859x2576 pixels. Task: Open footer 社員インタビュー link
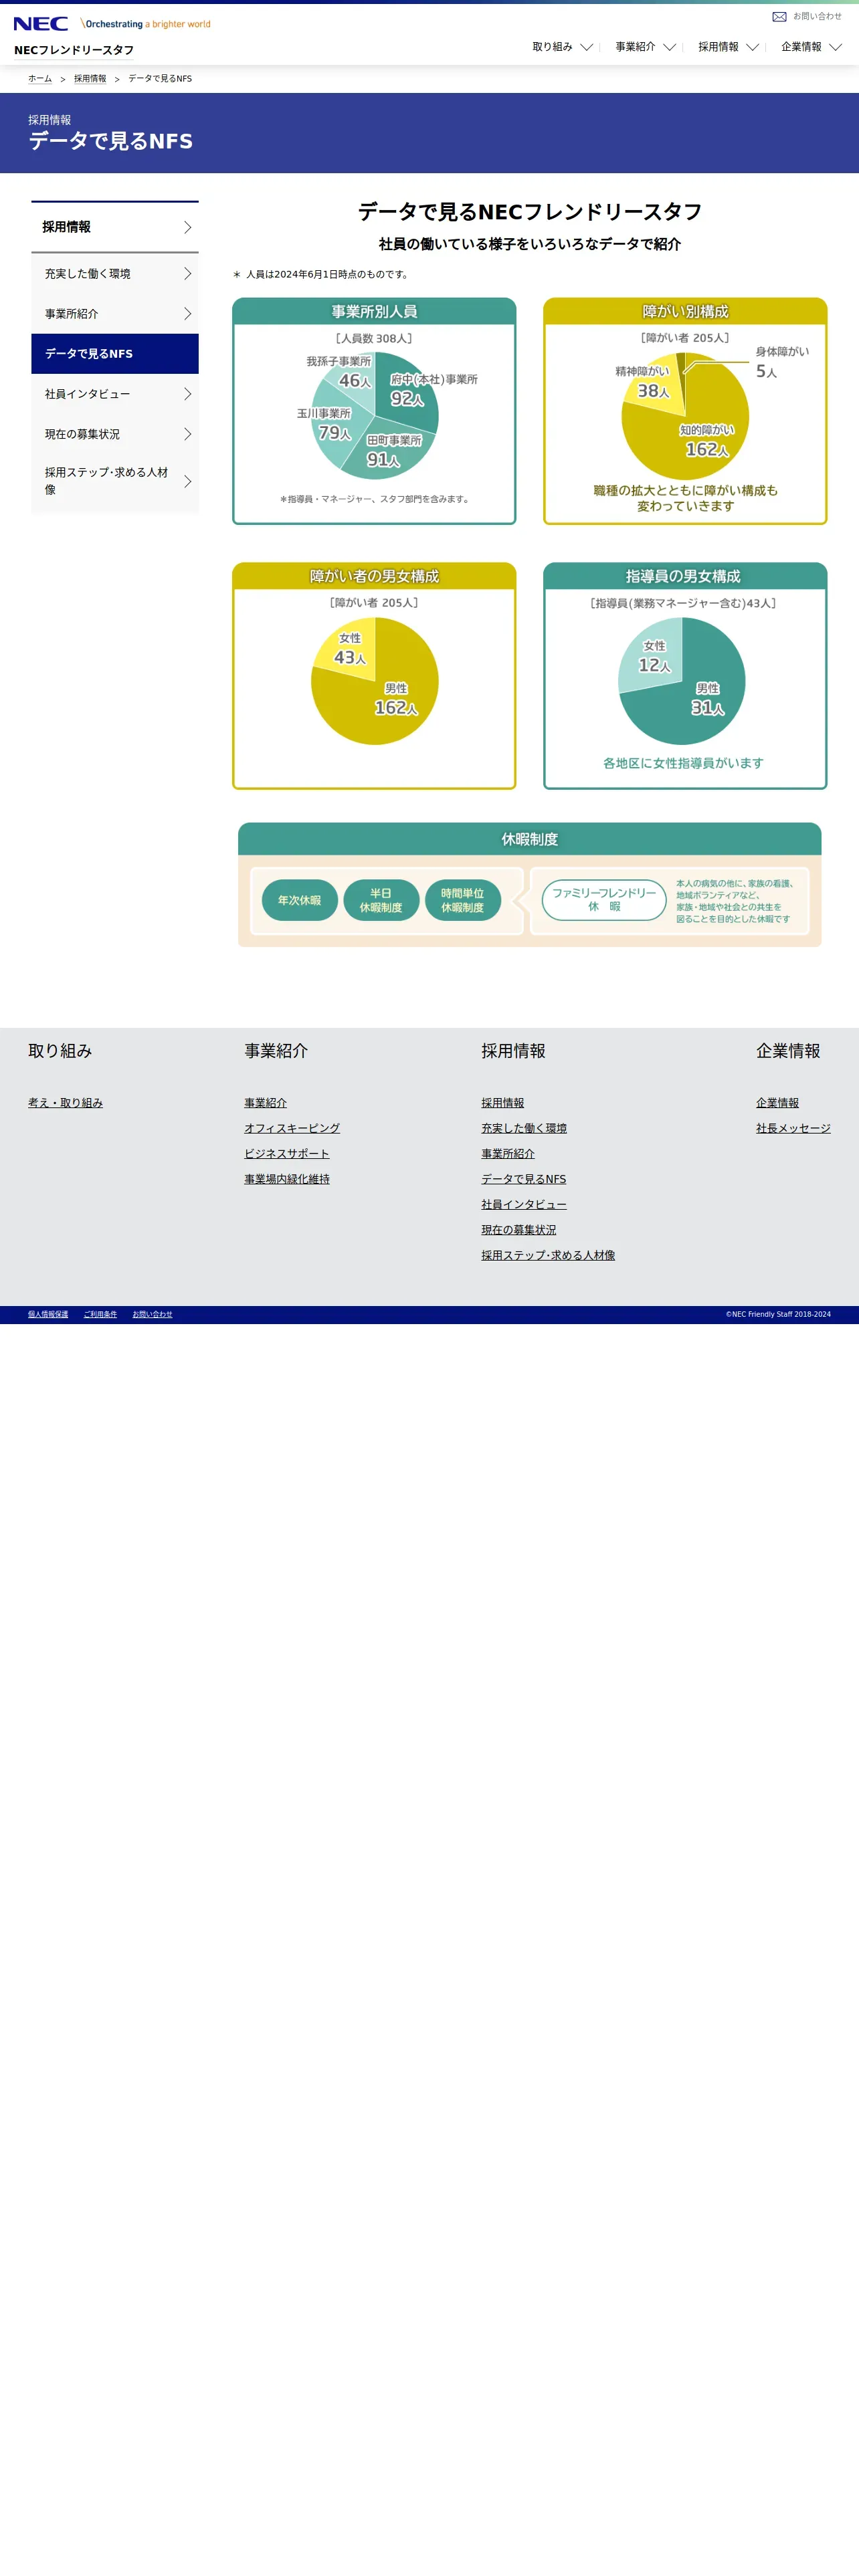524,1204
